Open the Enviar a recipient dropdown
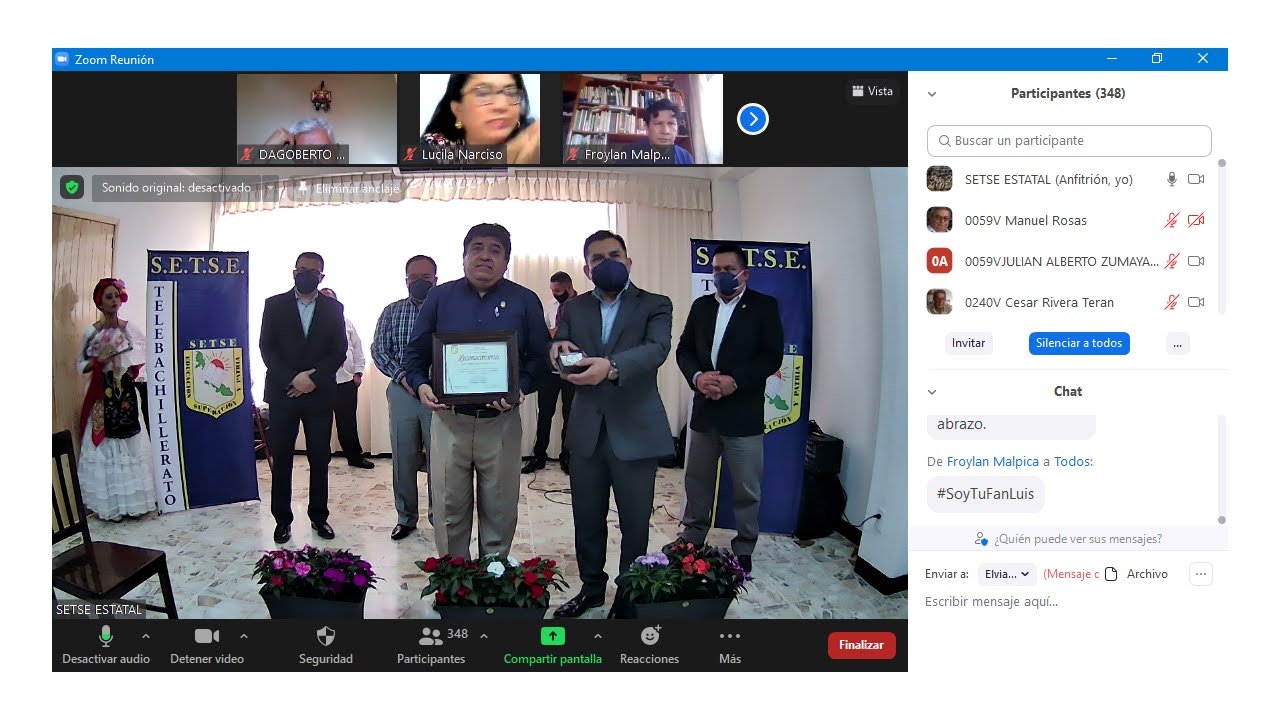1280x720 pixels. point(1006,574)
